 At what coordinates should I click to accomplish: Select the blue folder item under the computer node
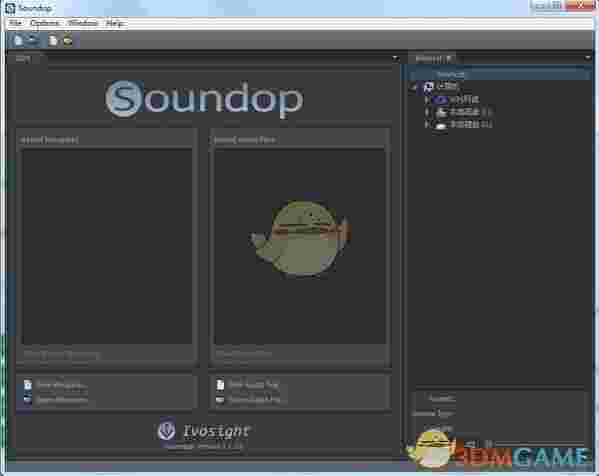coord(457,100)
